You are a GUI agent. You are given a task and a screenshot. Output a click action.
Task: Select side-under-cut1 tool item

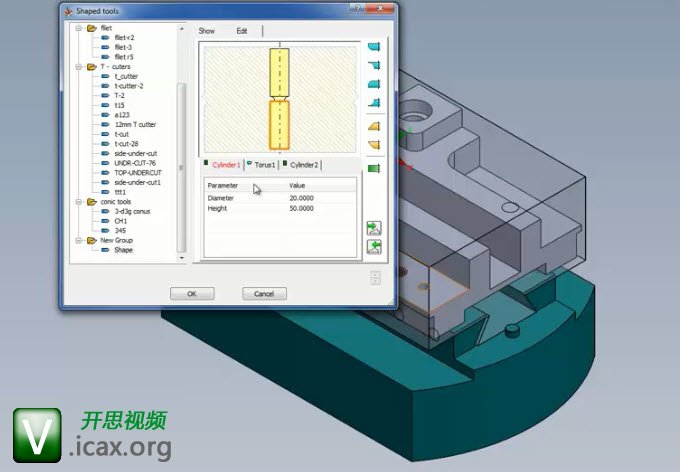[137, 183]
